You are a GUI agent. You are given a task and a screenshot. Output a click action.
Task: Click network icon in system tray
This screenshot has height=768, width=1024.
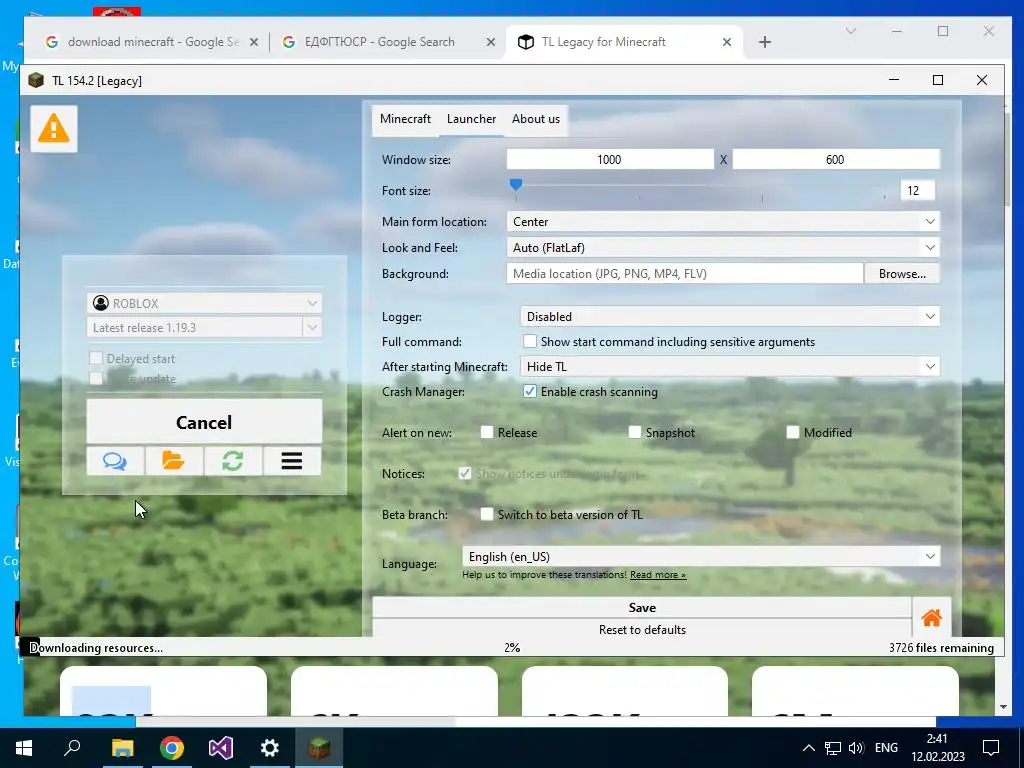833,748
